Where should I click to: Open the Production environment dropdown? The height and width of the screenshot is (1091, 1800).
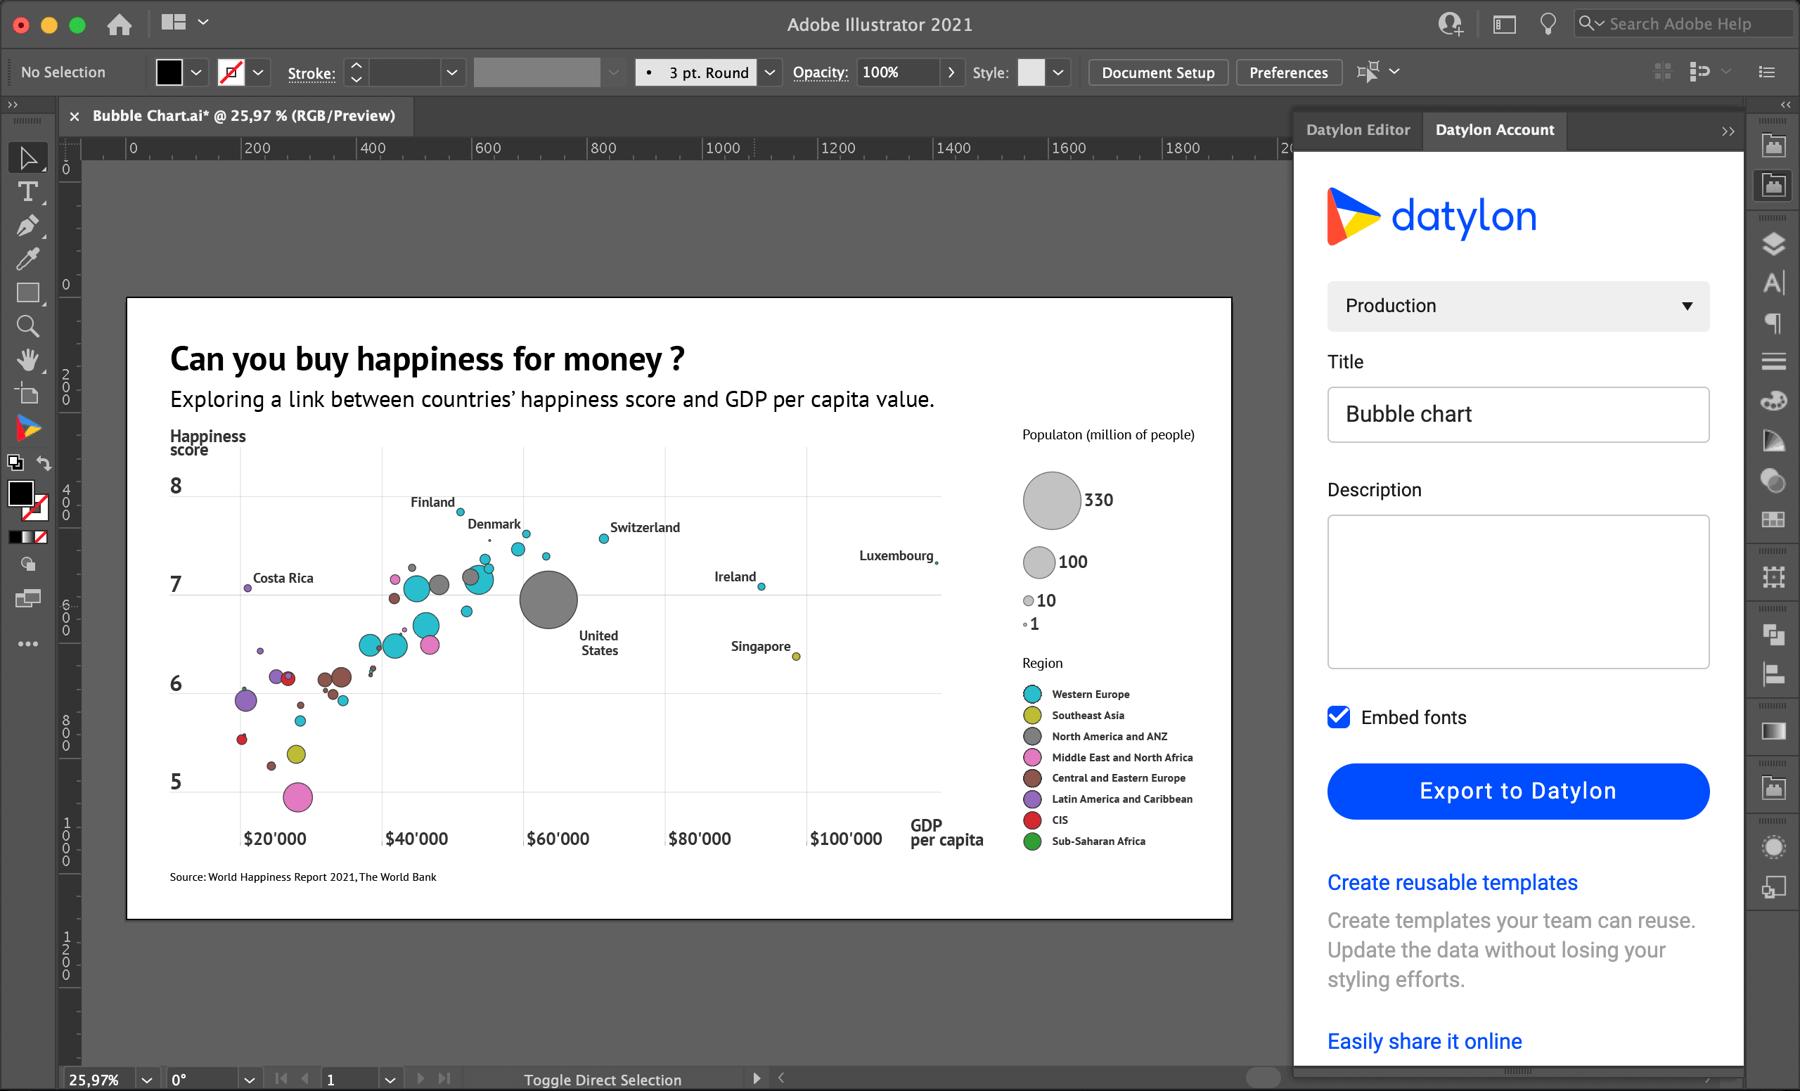[1517, 306]
